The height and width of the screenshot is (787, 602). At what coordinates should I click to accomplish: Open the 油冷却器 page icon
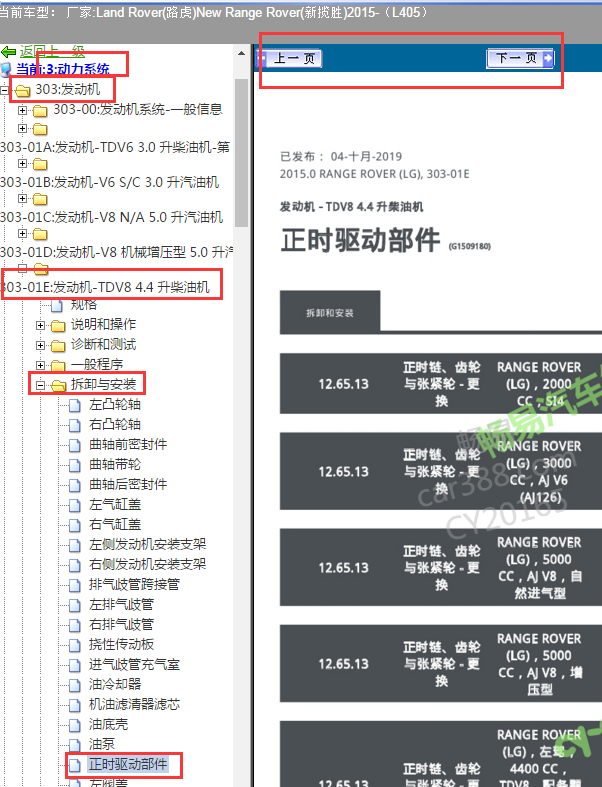74,685
